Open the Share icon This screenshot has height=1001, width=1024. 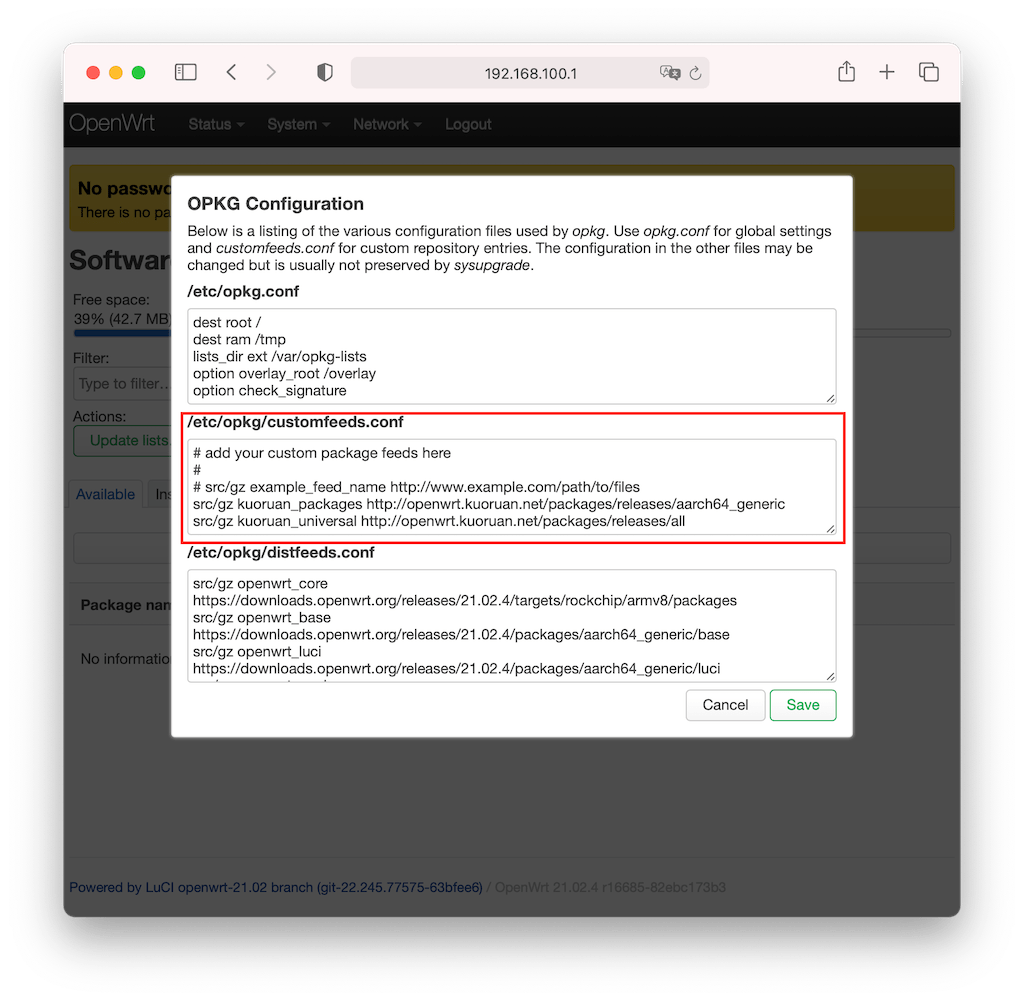tap(846, 71)
